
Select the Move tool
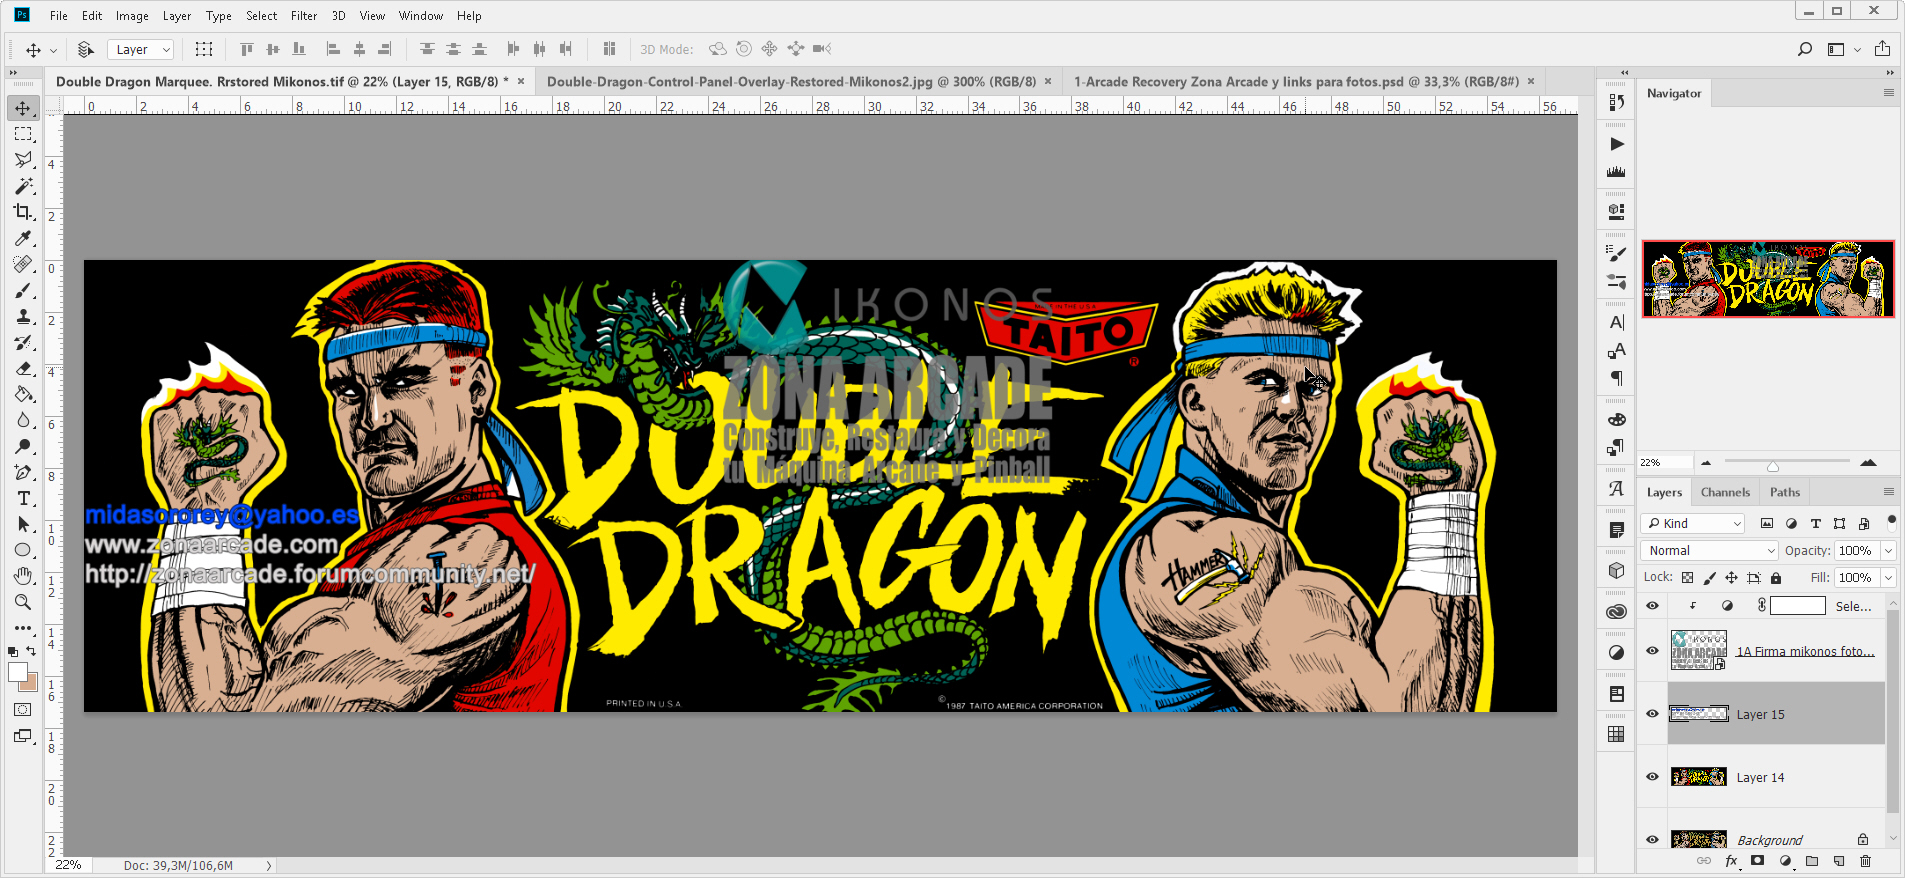point(23,108)
